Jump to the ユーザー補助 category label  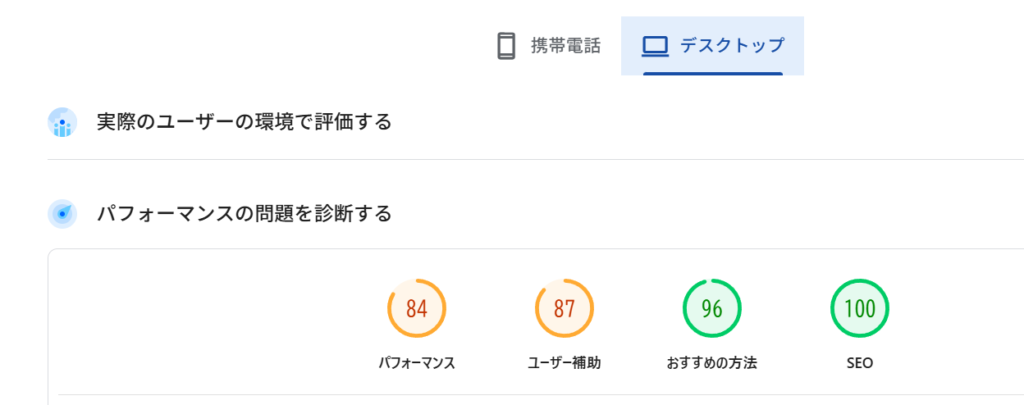(564, 363)
